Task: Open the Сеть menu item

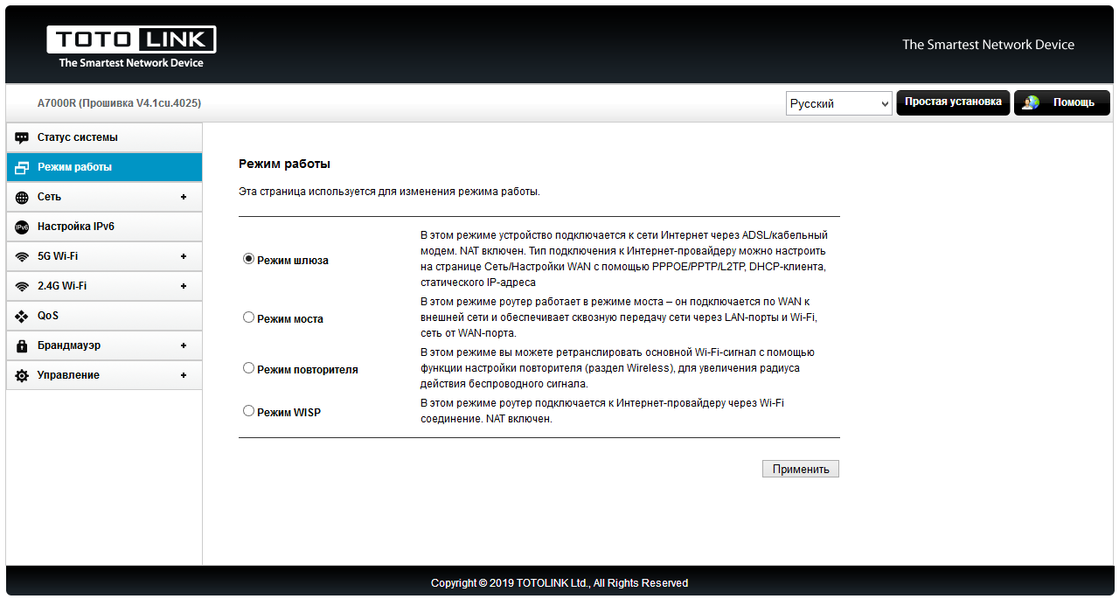Action: tap(104, 197)
